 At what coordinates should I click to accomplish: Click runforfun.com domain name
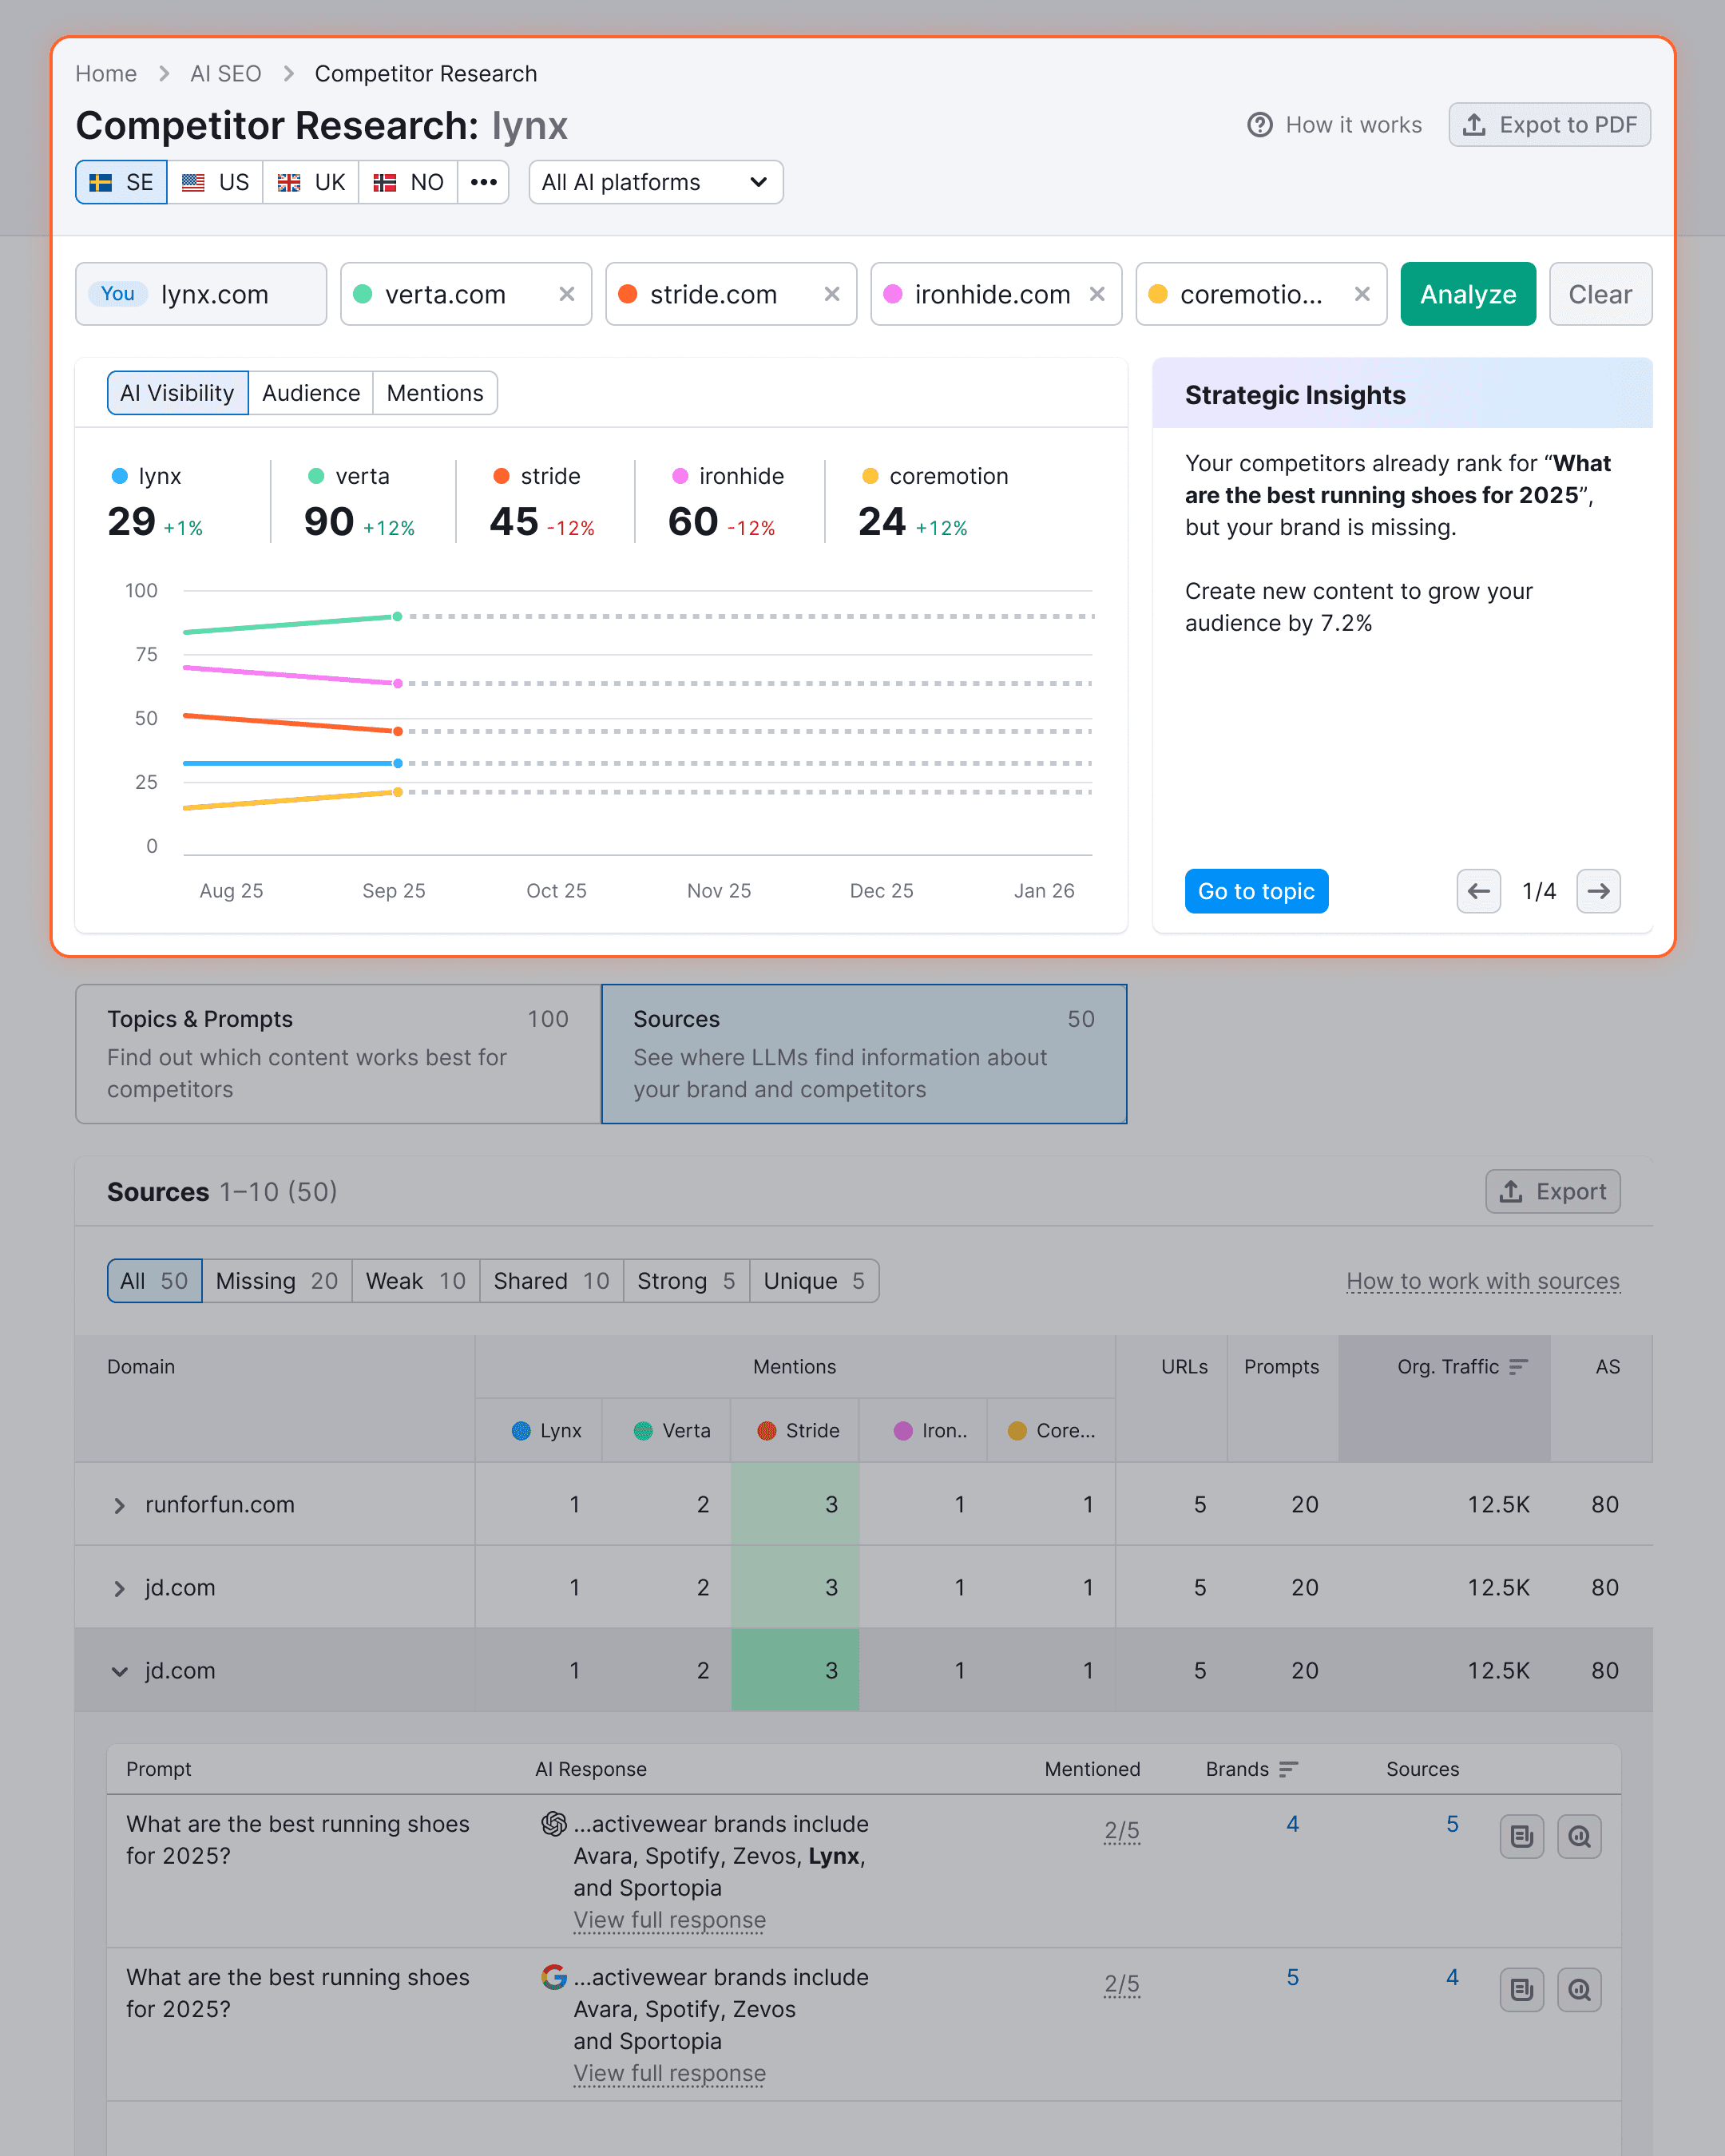point(220,1505)
